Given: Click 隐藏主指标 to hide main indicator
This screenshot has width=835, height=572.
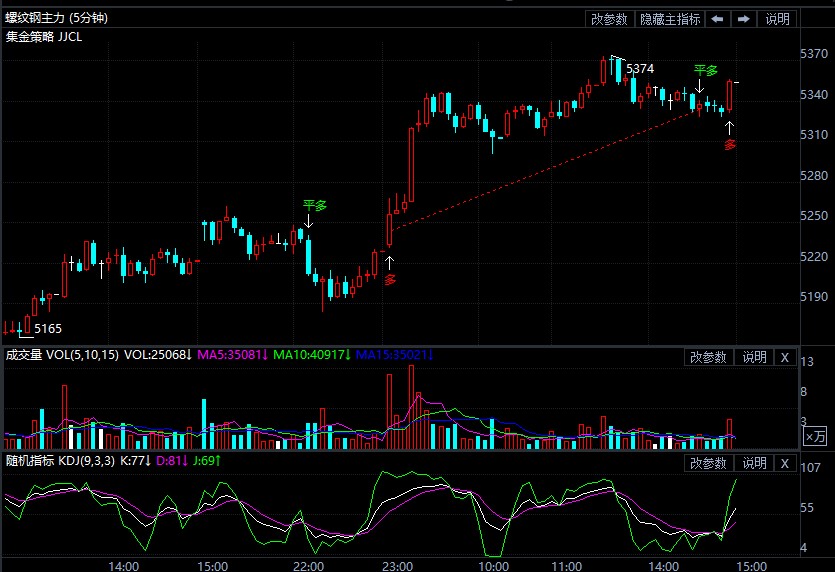Looking at the screenshot, I should (670, 19).
